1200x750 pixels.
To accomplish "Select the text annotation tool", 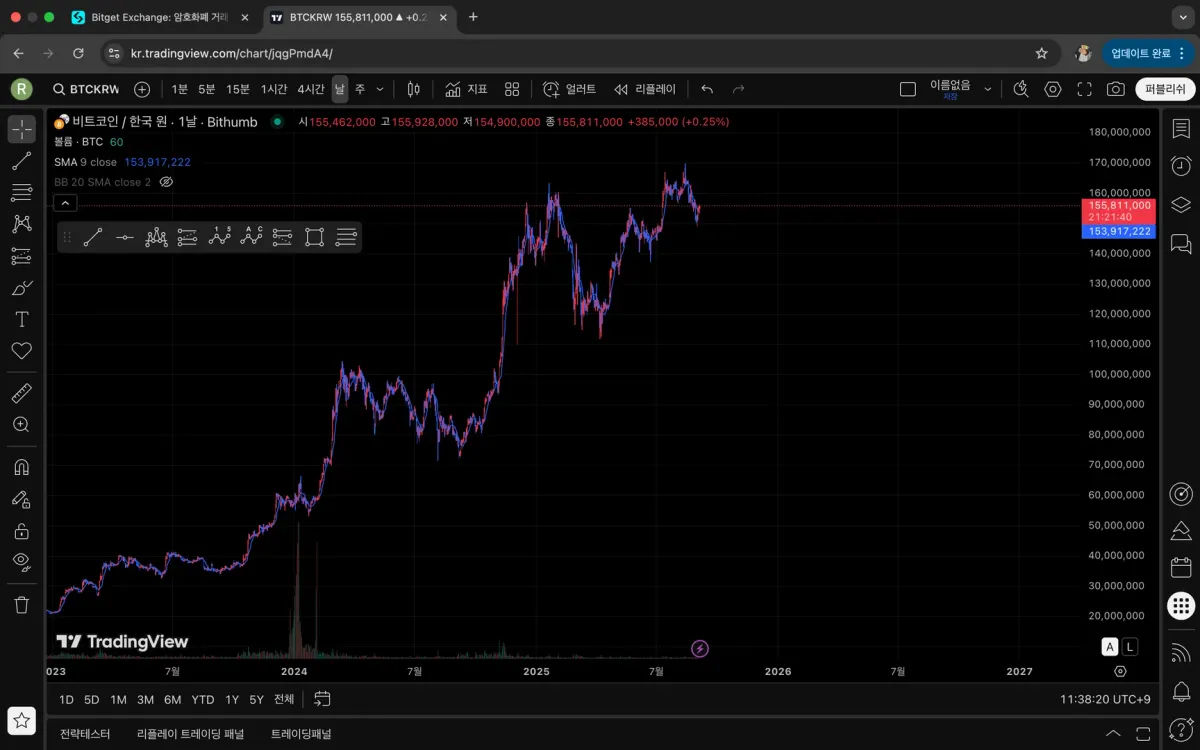I will [x=21, y=319].
